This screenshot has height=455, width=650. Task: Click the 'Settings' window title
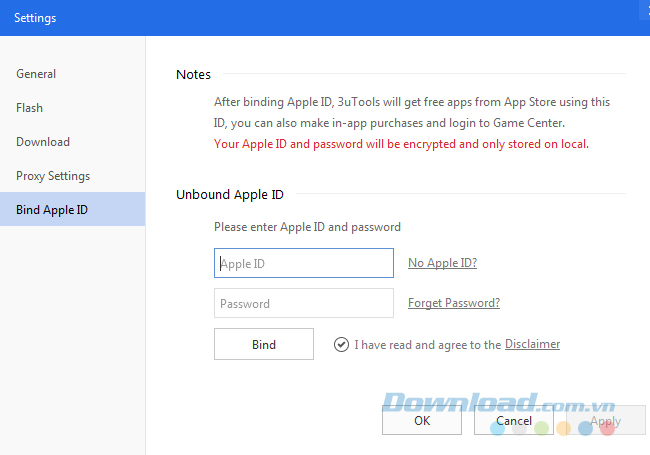click(x=35, y=18)
